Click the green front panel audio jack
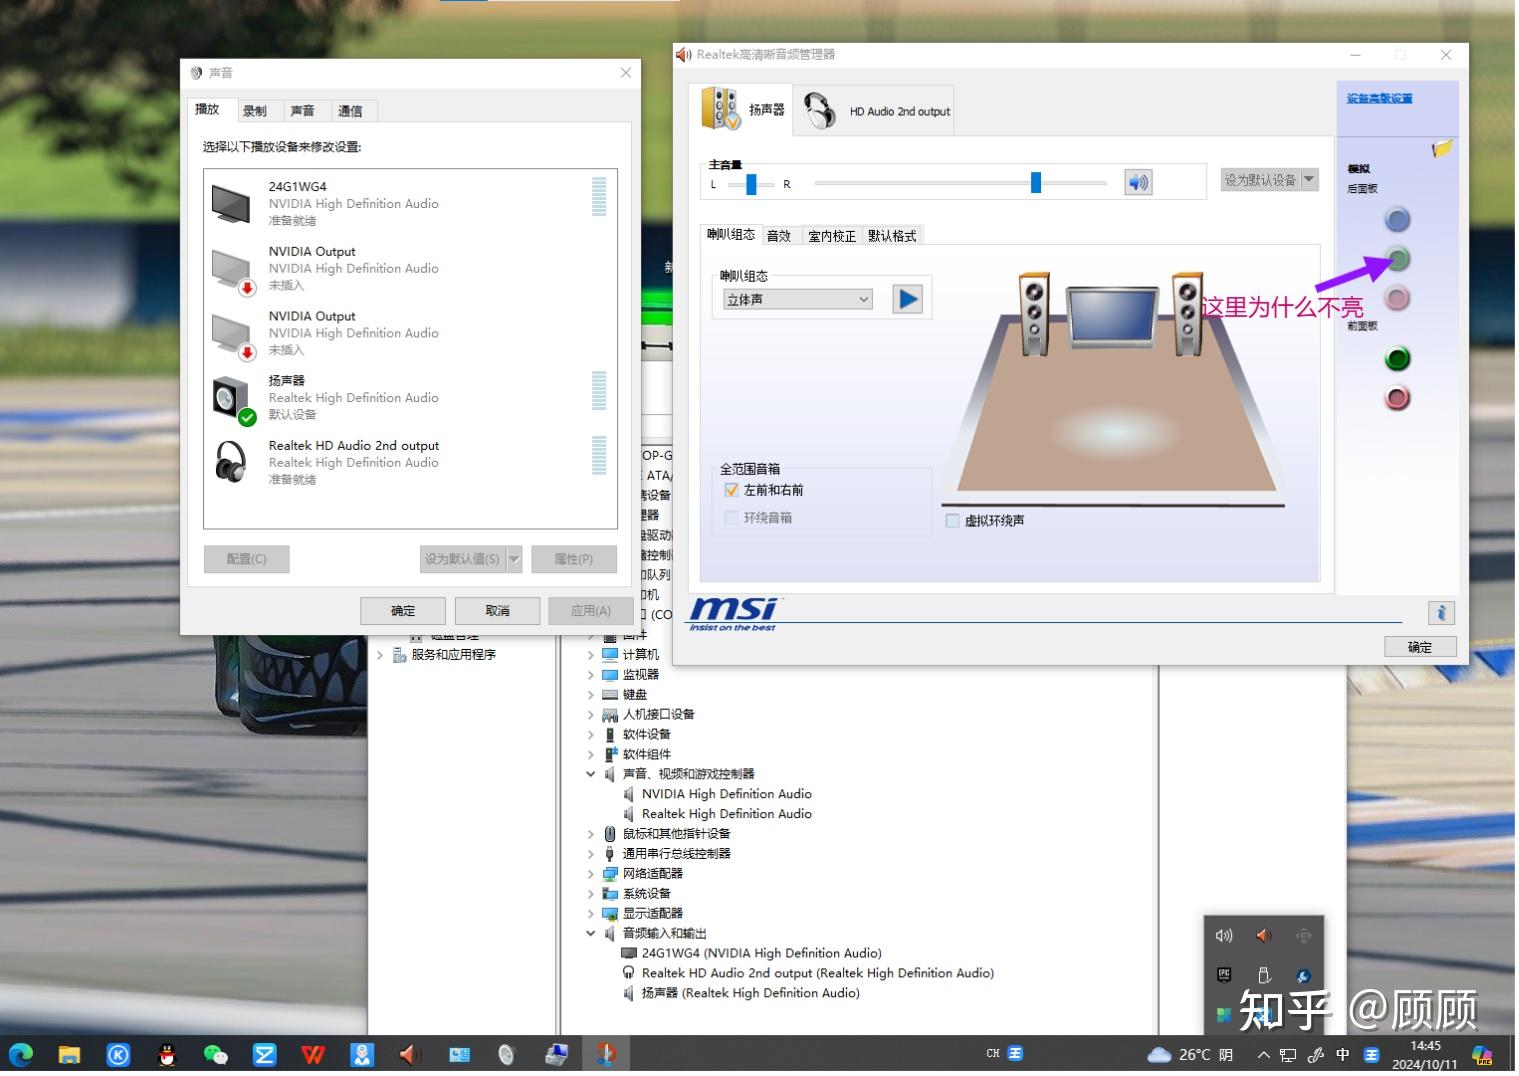1519x1076 pixels. coord(1397,358)
